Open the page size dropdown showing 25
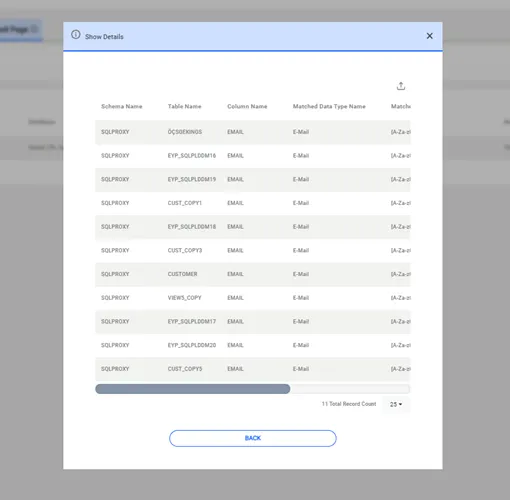The width and height of the screenshot is (510, 500). point(396,404)
